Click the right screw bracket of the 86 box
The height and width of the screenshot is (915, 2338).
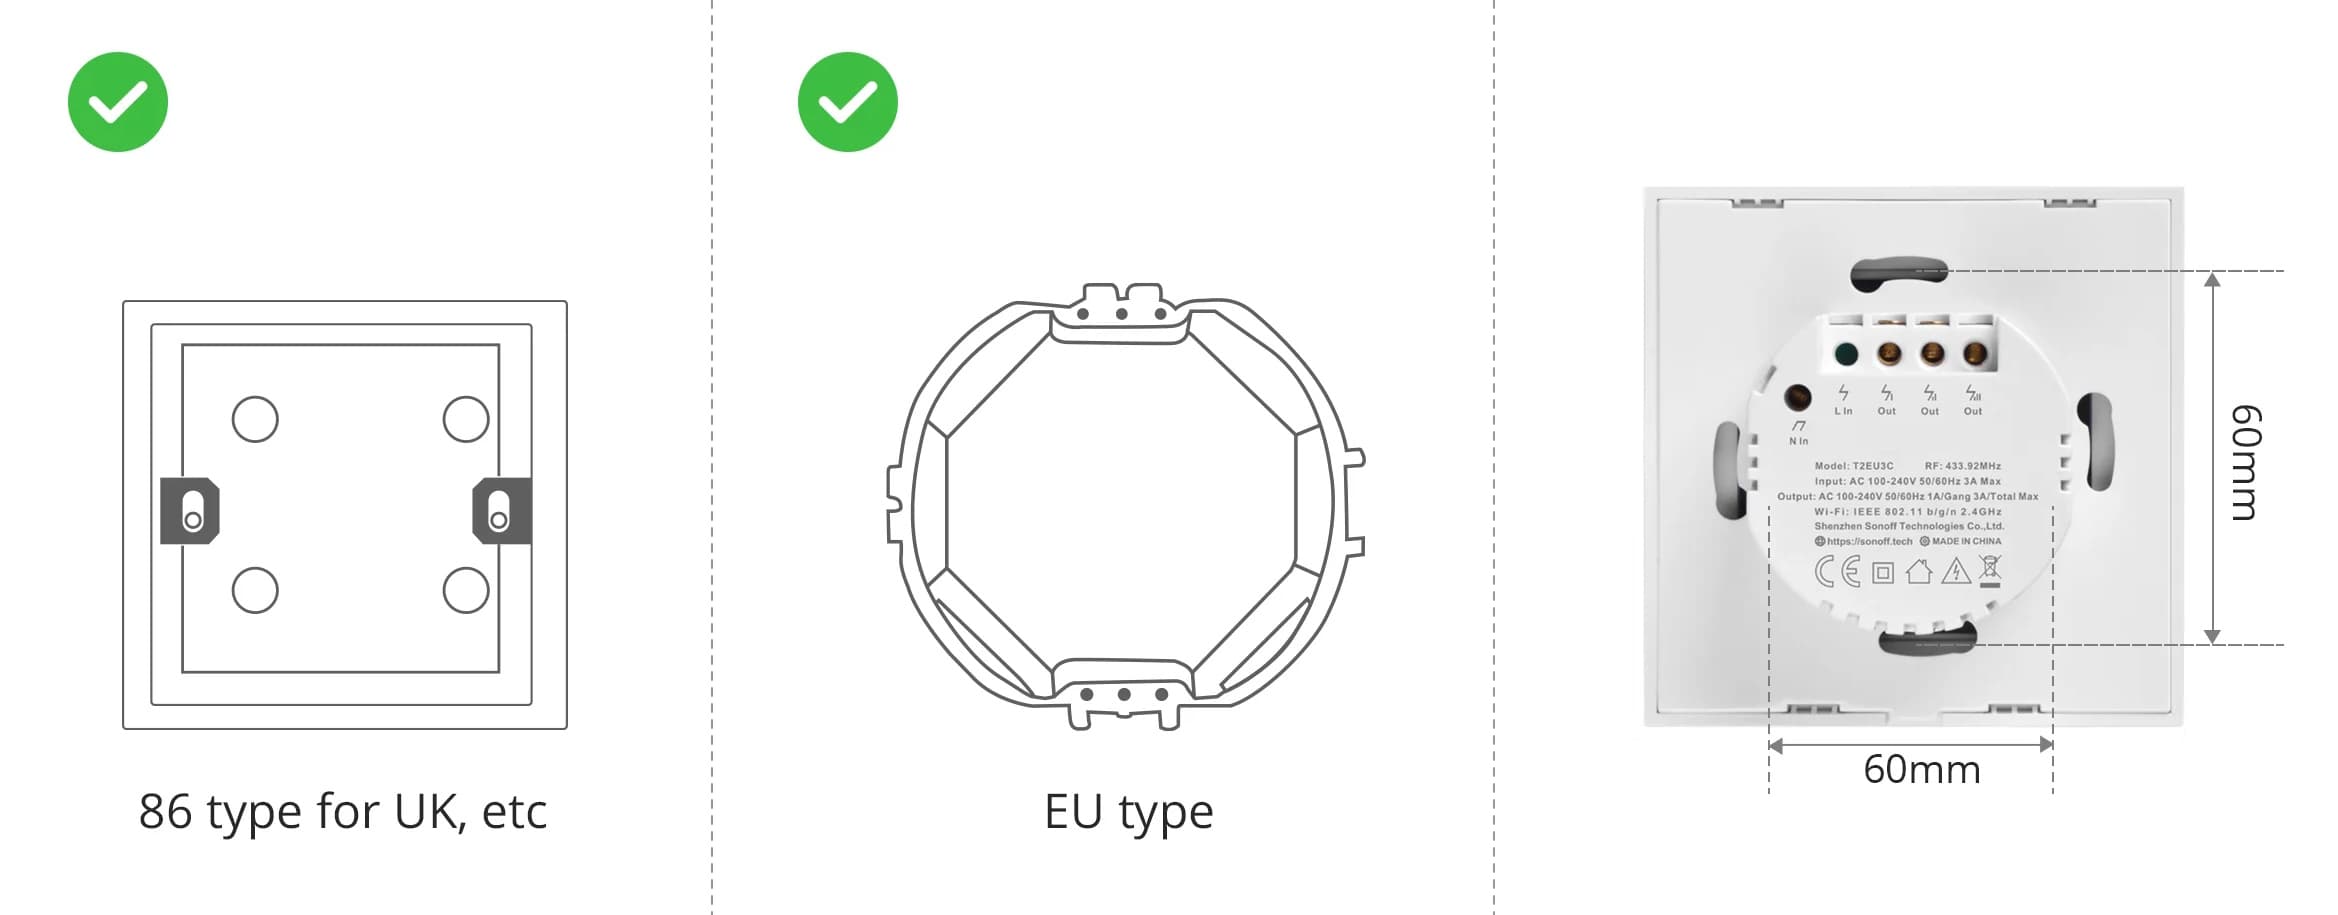pyautogui.click(x=500, y=511)
